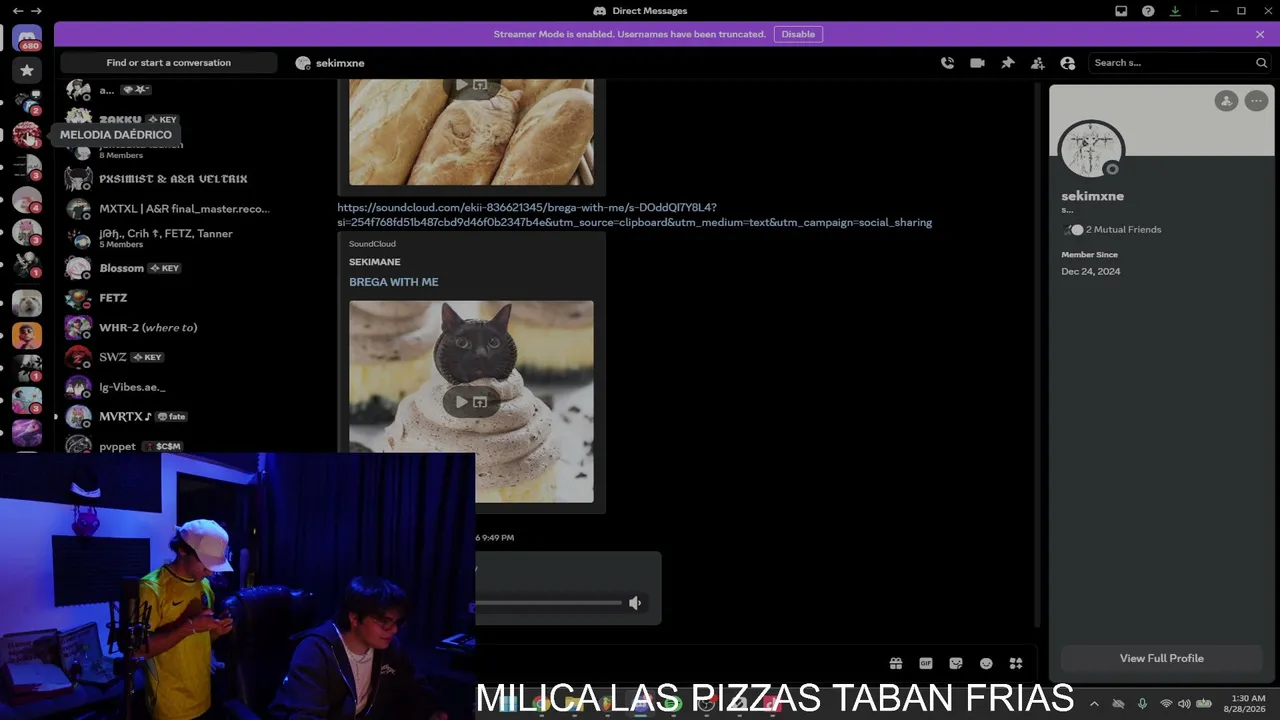Open the lg-Vibes.ae._ direct message
Screen dimensions: 1280x720
tap(168, 387)
